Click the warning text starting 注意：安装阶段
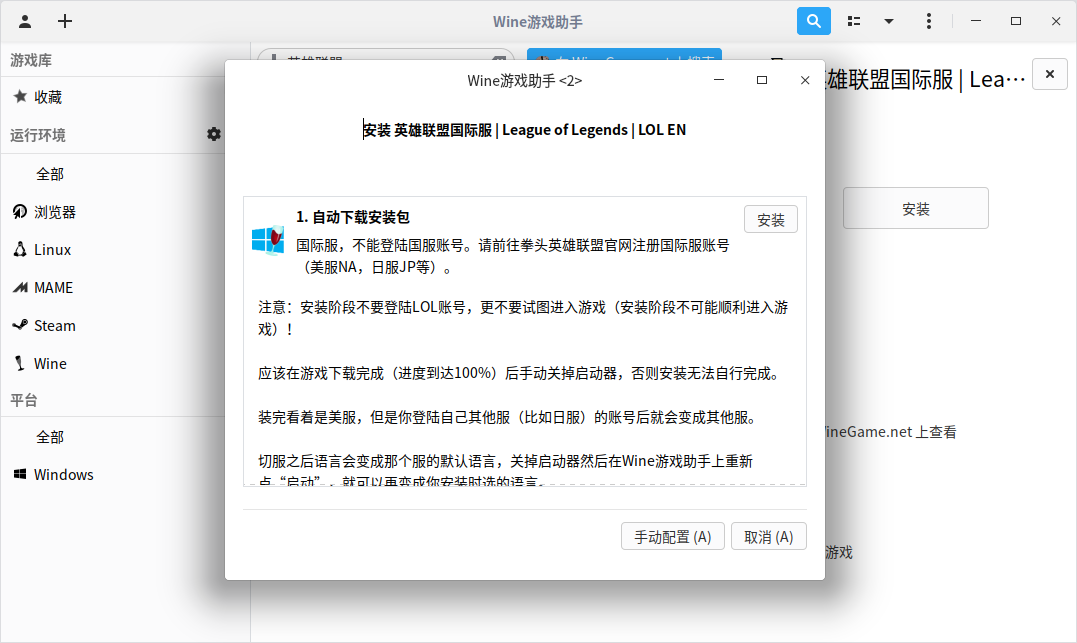Screen dimensions: 1077x643 [x=523, y=318]
